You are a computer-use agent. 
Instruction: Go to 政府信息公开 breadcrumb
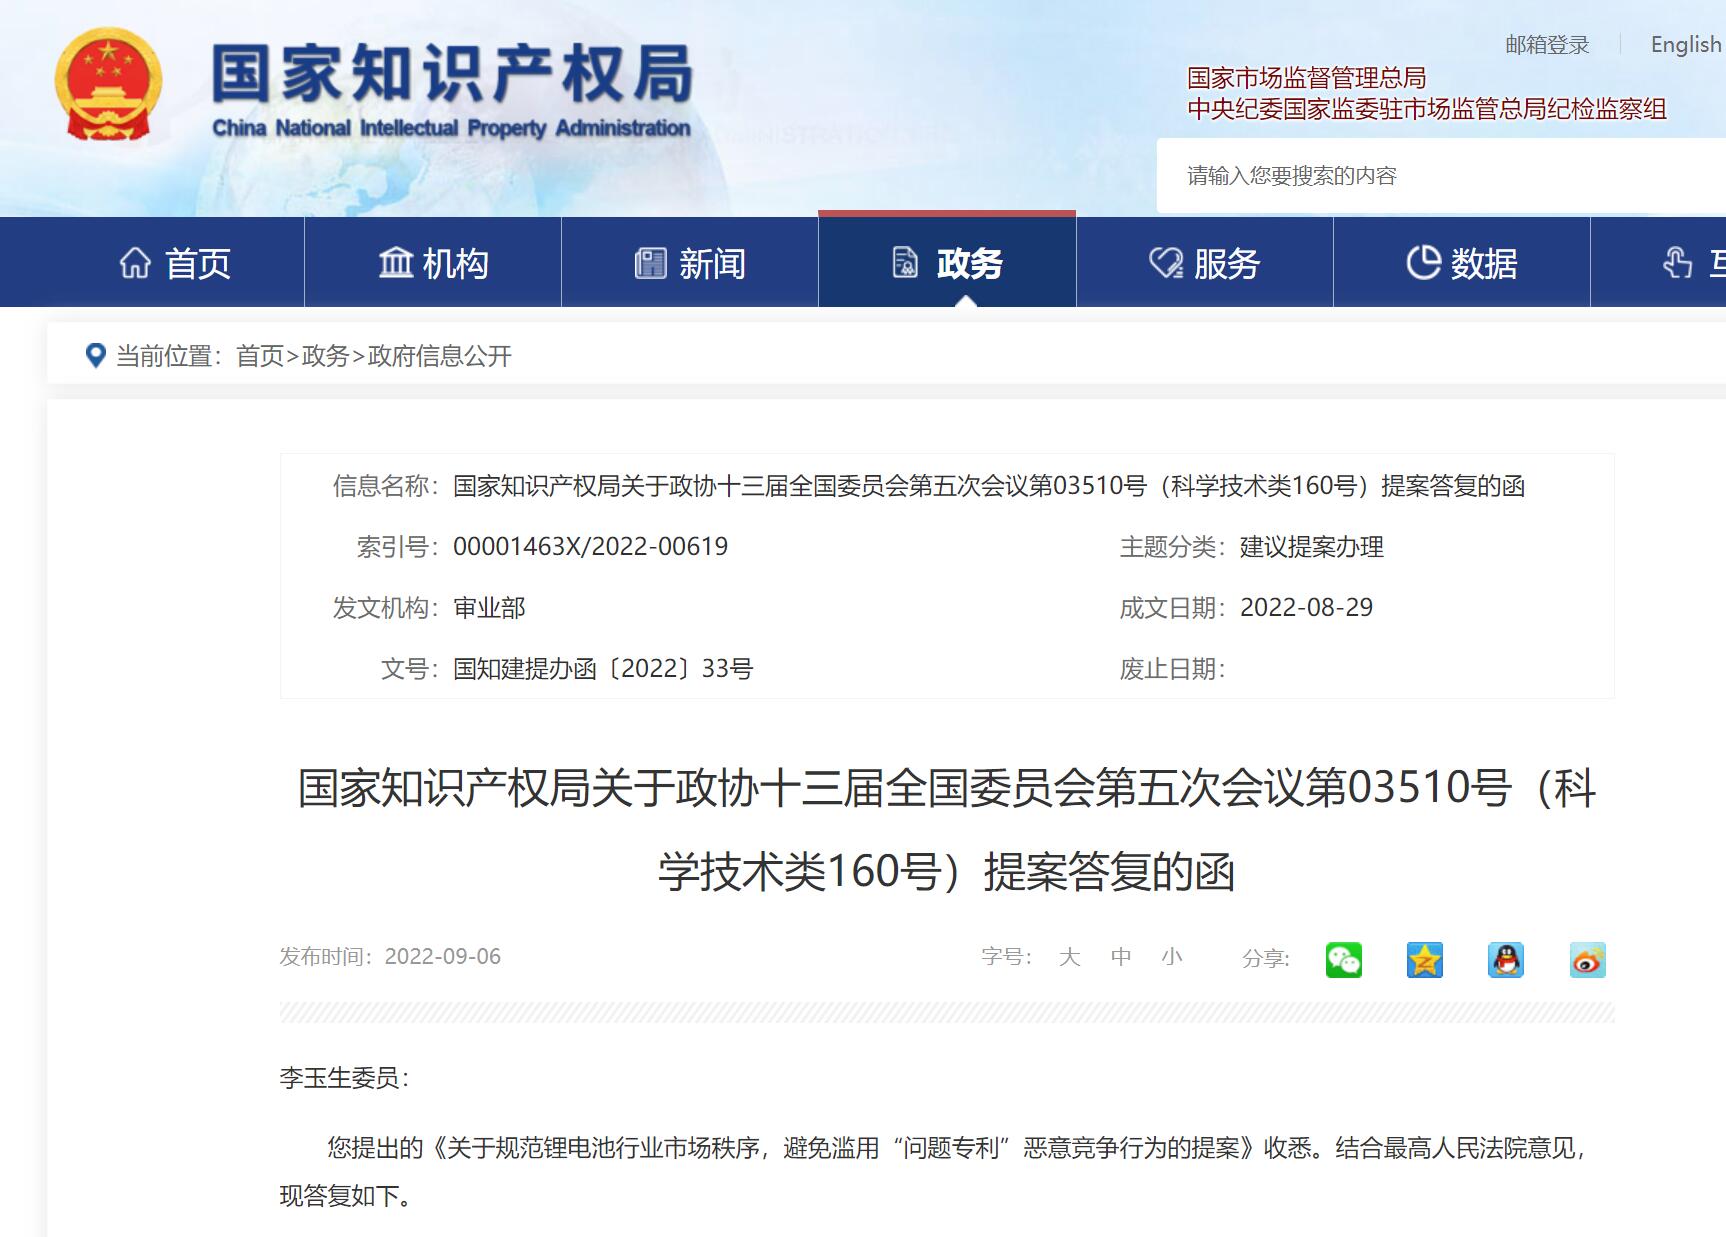pos(440,356)
